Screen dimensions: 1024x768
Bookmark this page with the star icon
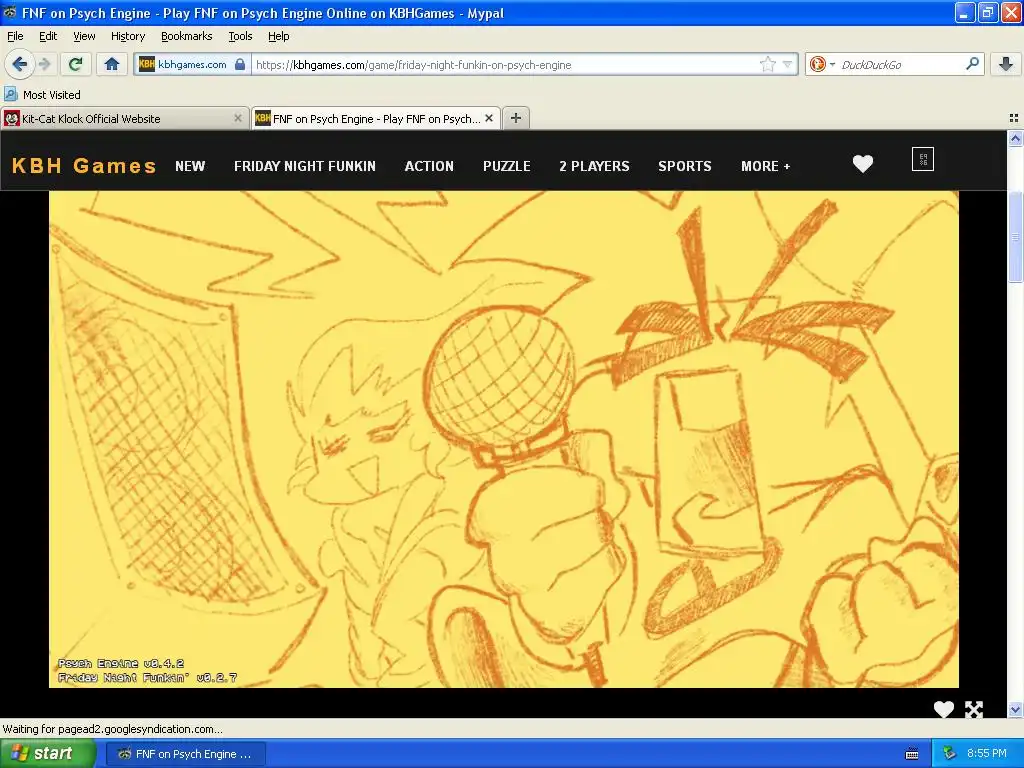(767, 64)
